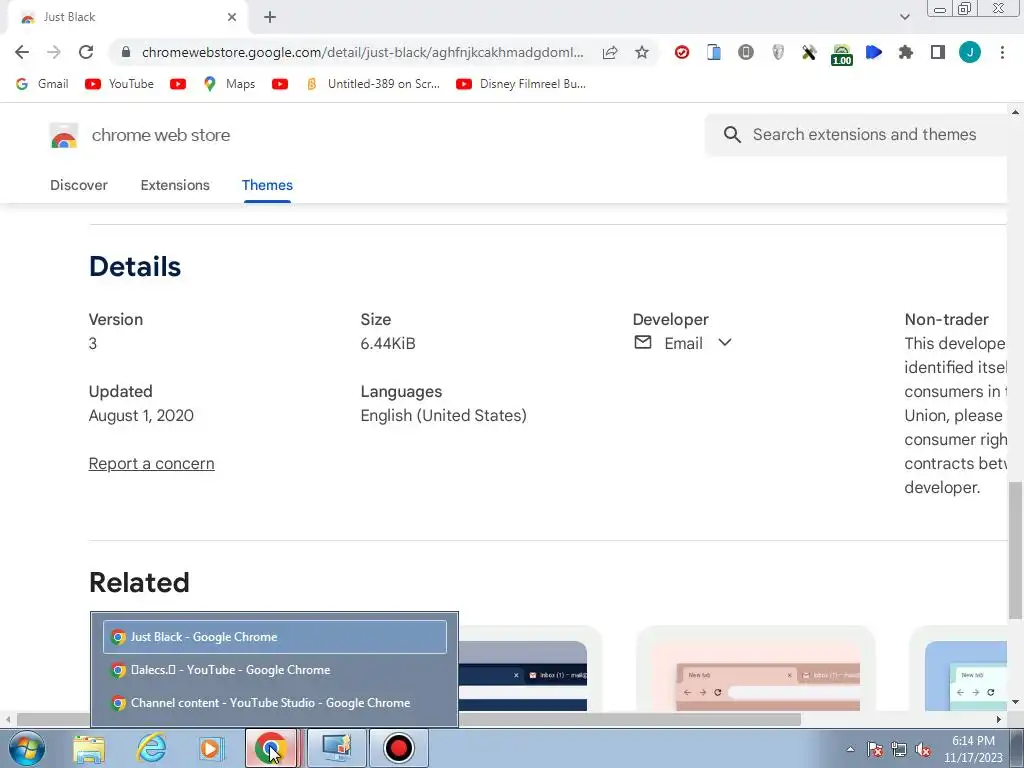The image size is (1024, 768).
Task: Click the share page icon in address bar
Action: coord(610,52)
